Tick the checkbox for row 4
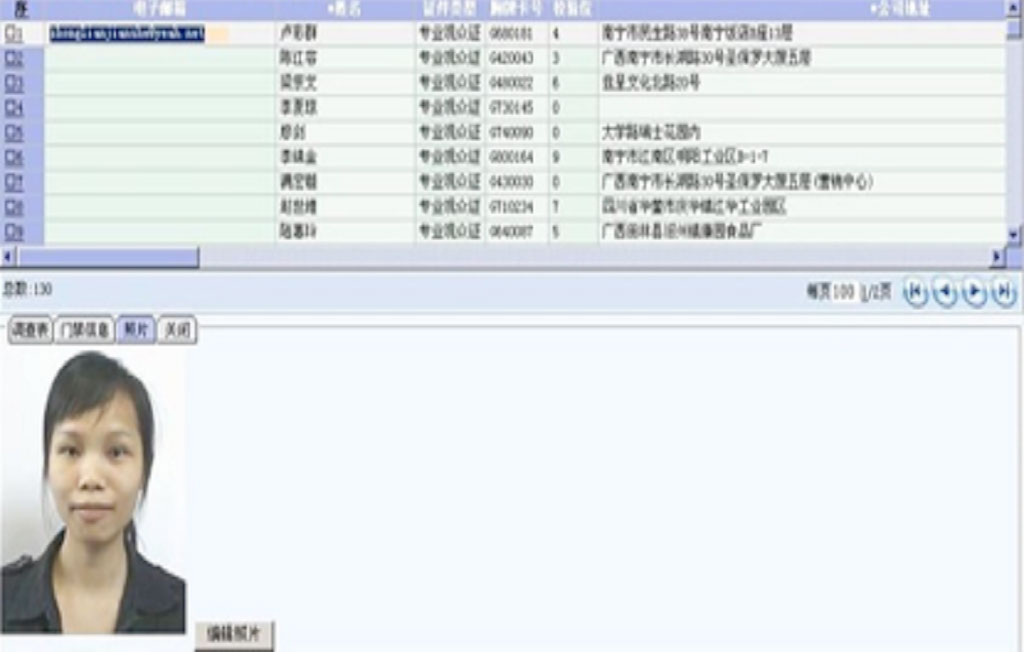Screen dimensions: 1024x652 [10, 107]
